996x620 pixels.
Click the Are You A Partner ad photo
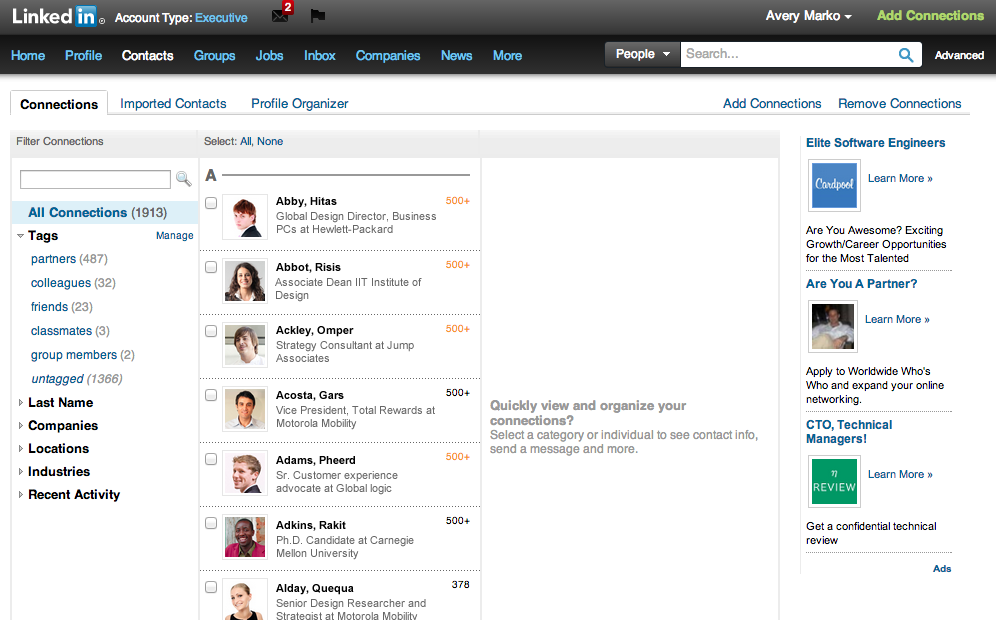click(x=833, y=327)
